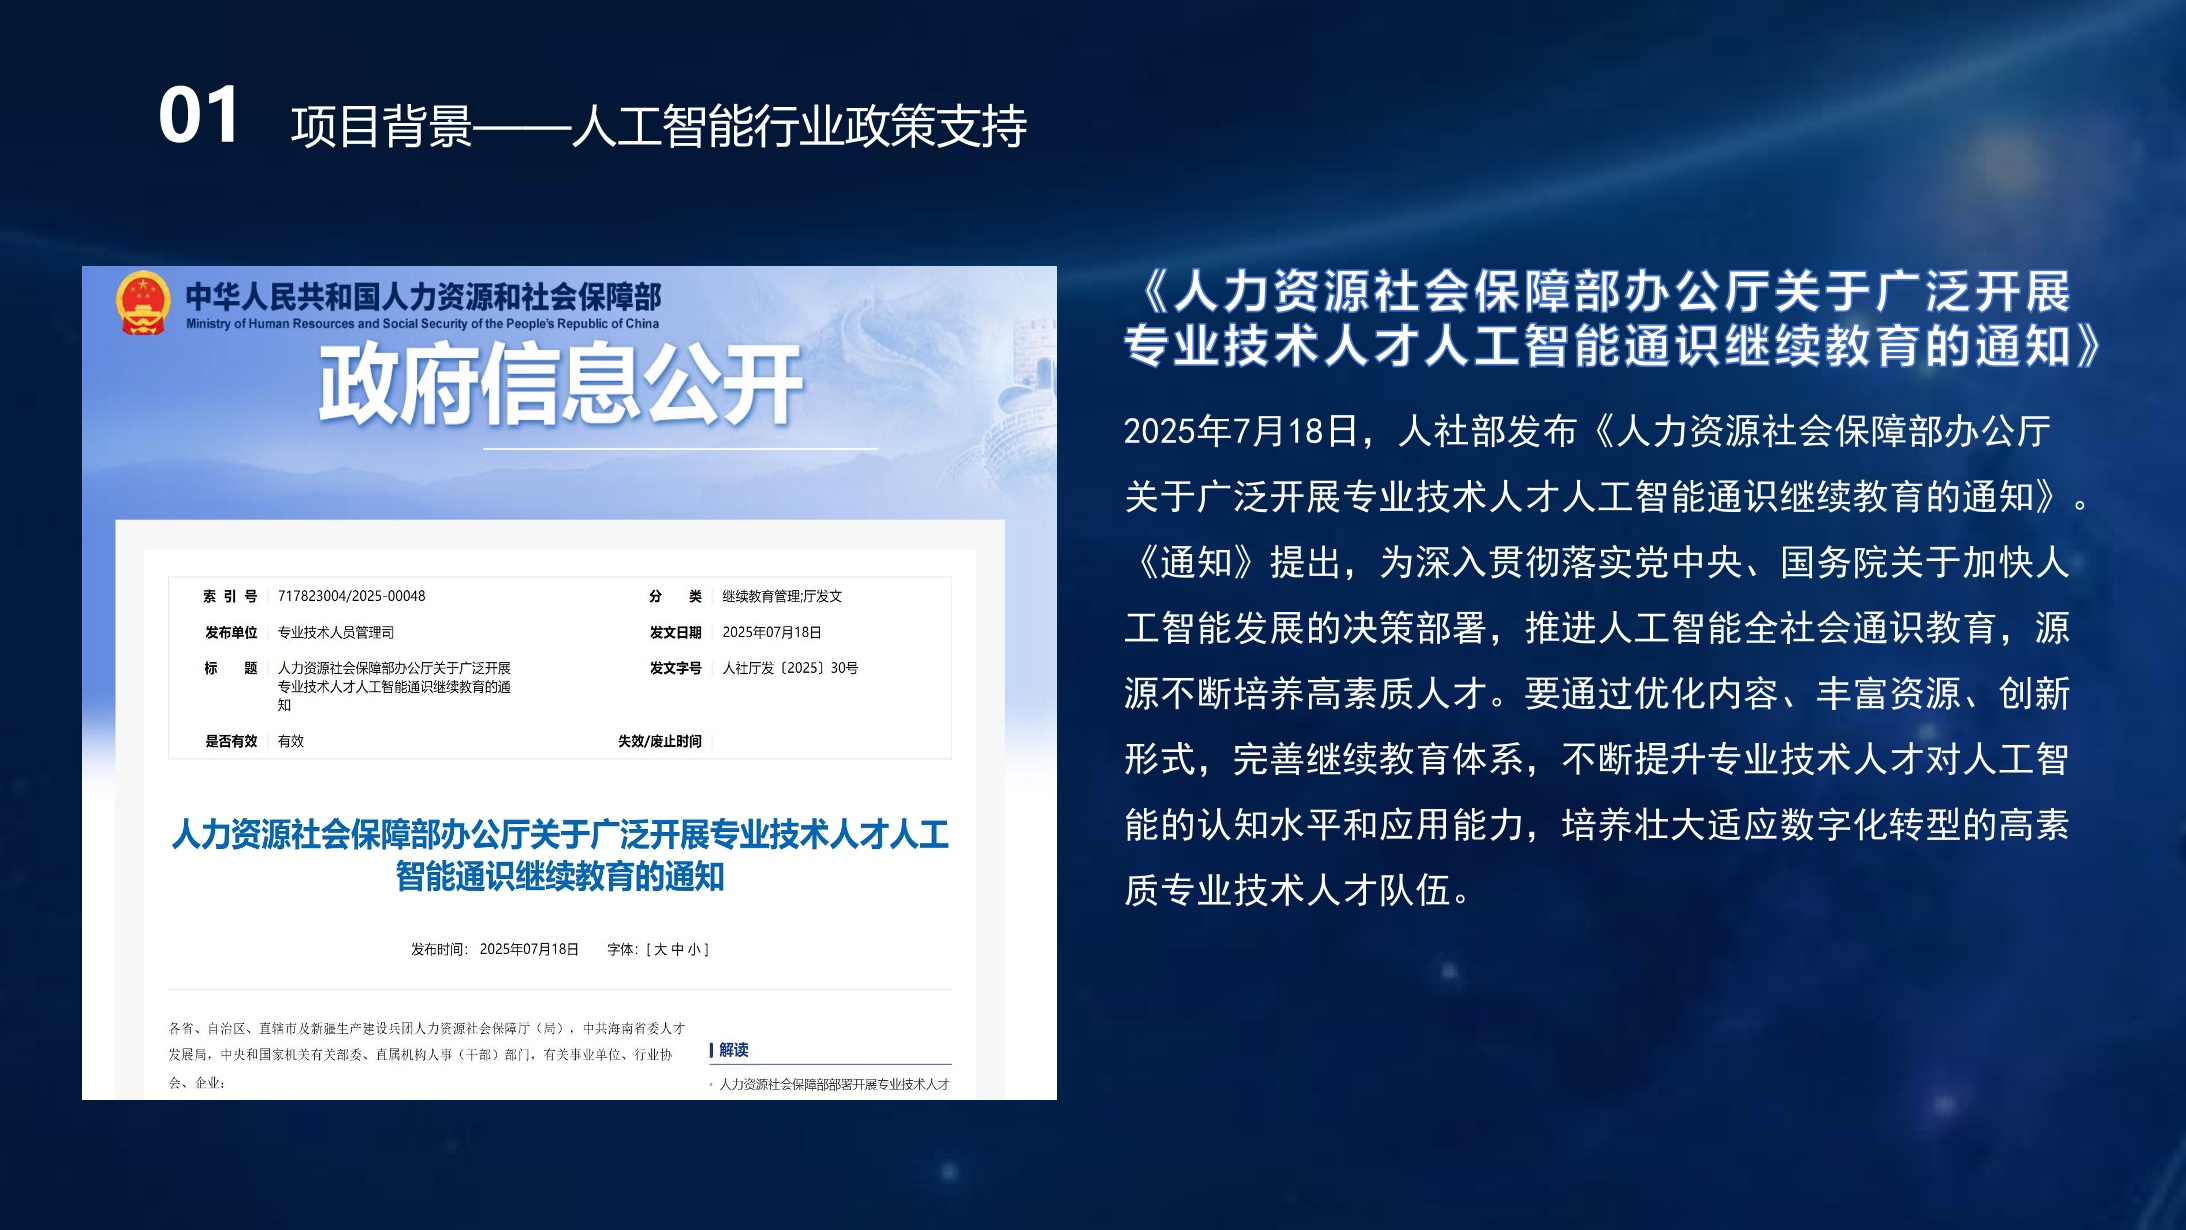
Task: Click the ministry name 中华人民共和国人力资源和社会保障部
Action: click(x=423, y=297)
